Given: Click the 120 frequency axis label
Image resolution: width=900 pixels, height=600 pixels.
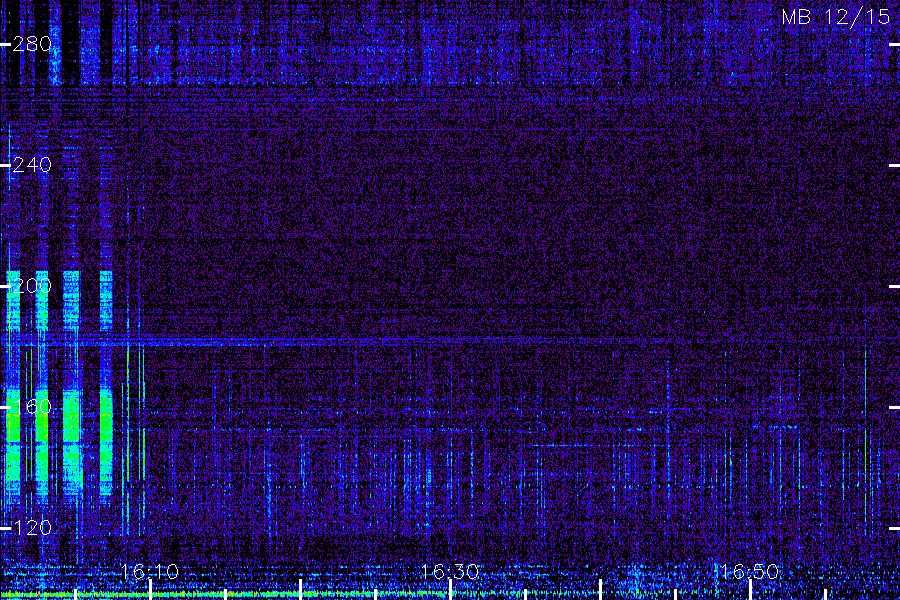Looking at the screenshot, I should click(x=32, y=528).
